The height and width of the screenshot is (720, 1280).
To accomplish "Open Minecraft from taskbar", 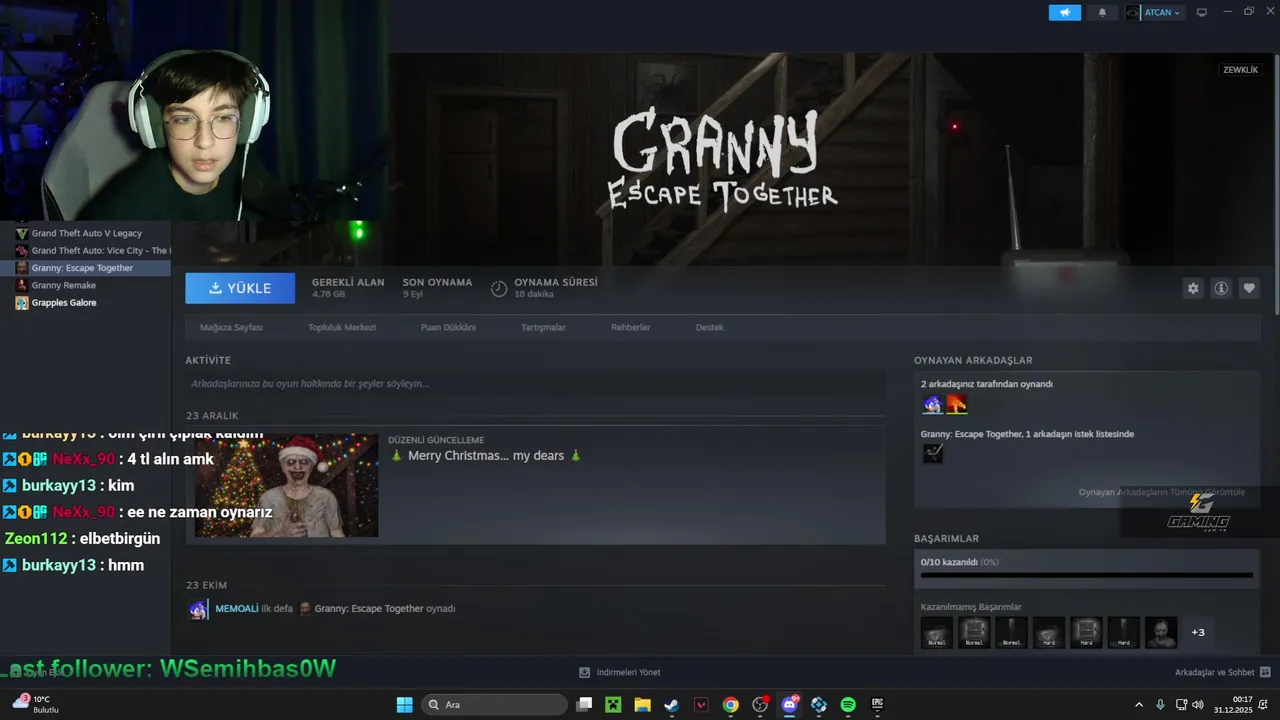I will (x=613, y=705).
